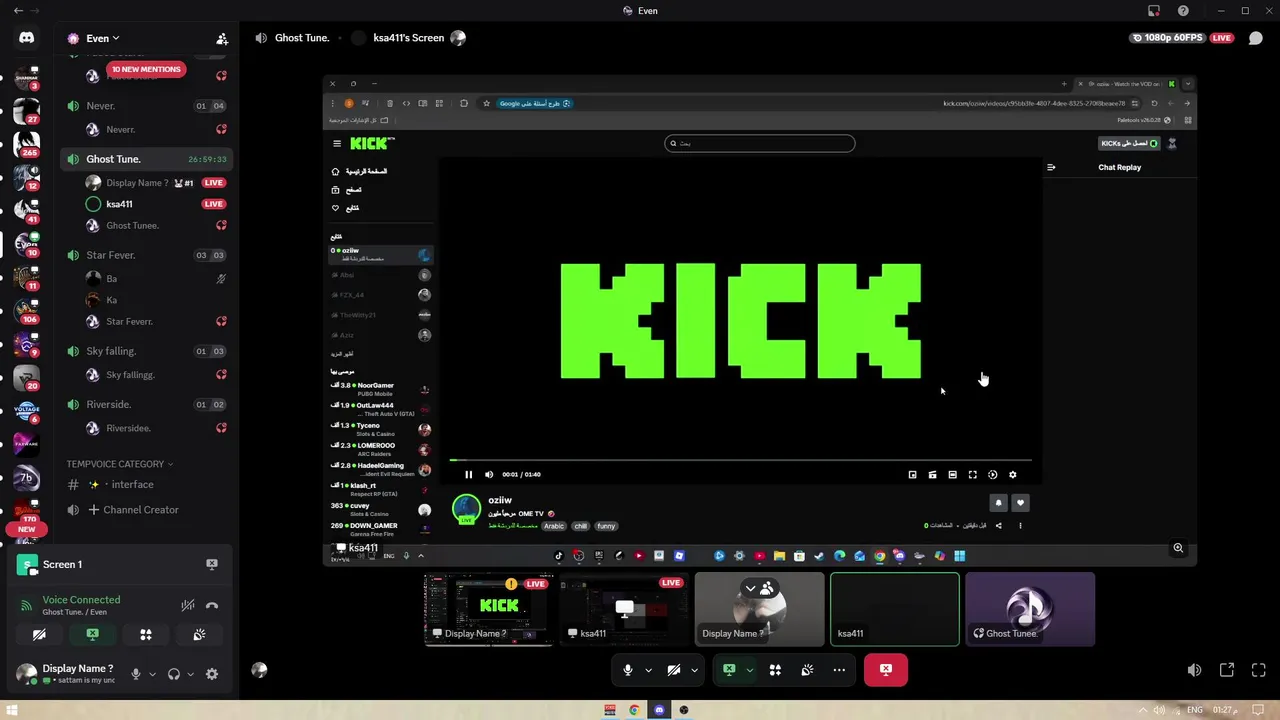Click the chevron on Display Name camera tile
The image size is (1280, 720).
(x=750, y=588)
